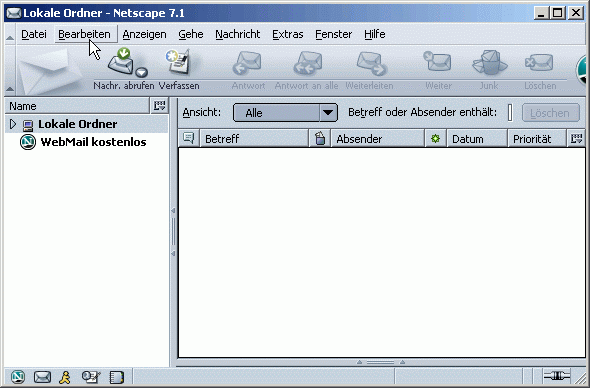Toggle the online/offline connection icon
The image size is (590, 388).
tap(557, 376)
